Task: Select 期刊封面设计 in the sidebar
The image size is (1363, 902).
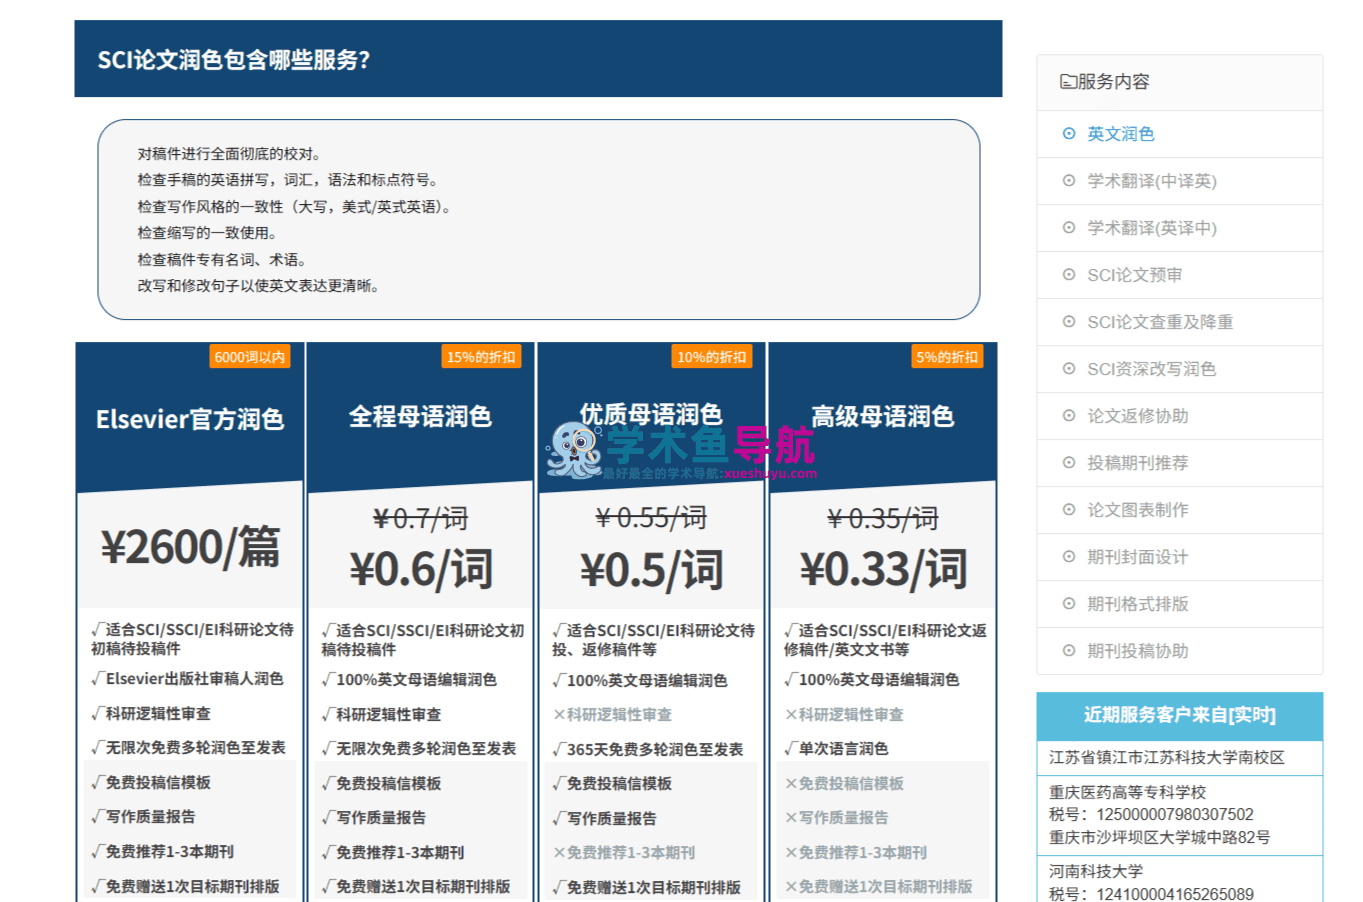Action: click(x=1138, y=557)
